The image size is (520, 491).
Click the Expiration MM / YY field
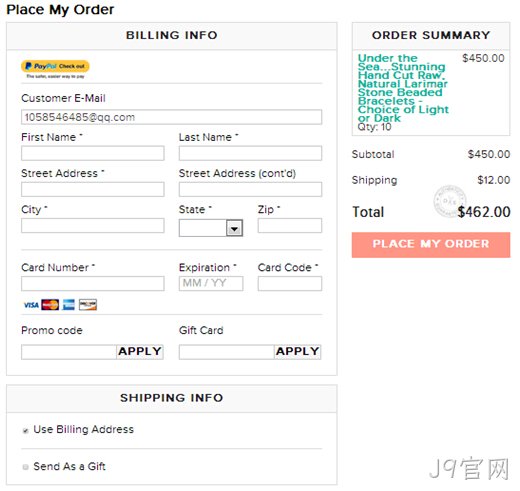(x=211, y=283)
